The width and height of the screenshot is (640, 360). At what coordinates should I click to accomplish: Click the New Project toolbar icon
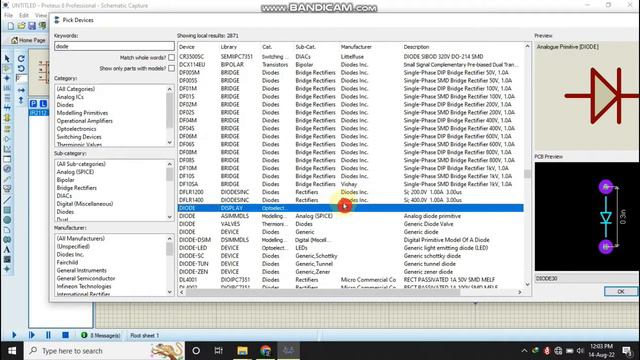(11, 26)
